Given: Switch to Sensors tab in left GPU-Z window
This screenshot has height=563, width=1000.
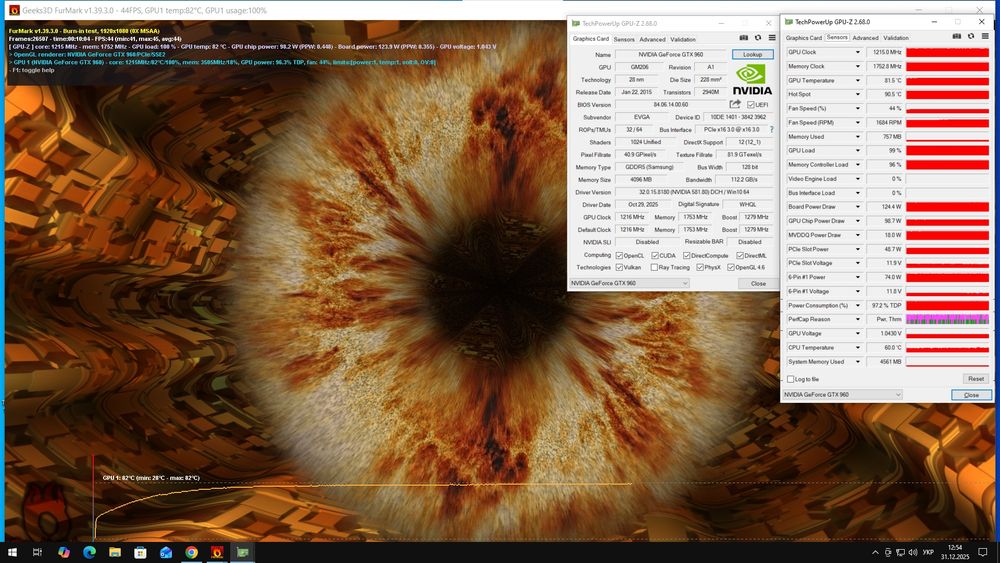Looking at the screenshot, I should click(624, 40).
